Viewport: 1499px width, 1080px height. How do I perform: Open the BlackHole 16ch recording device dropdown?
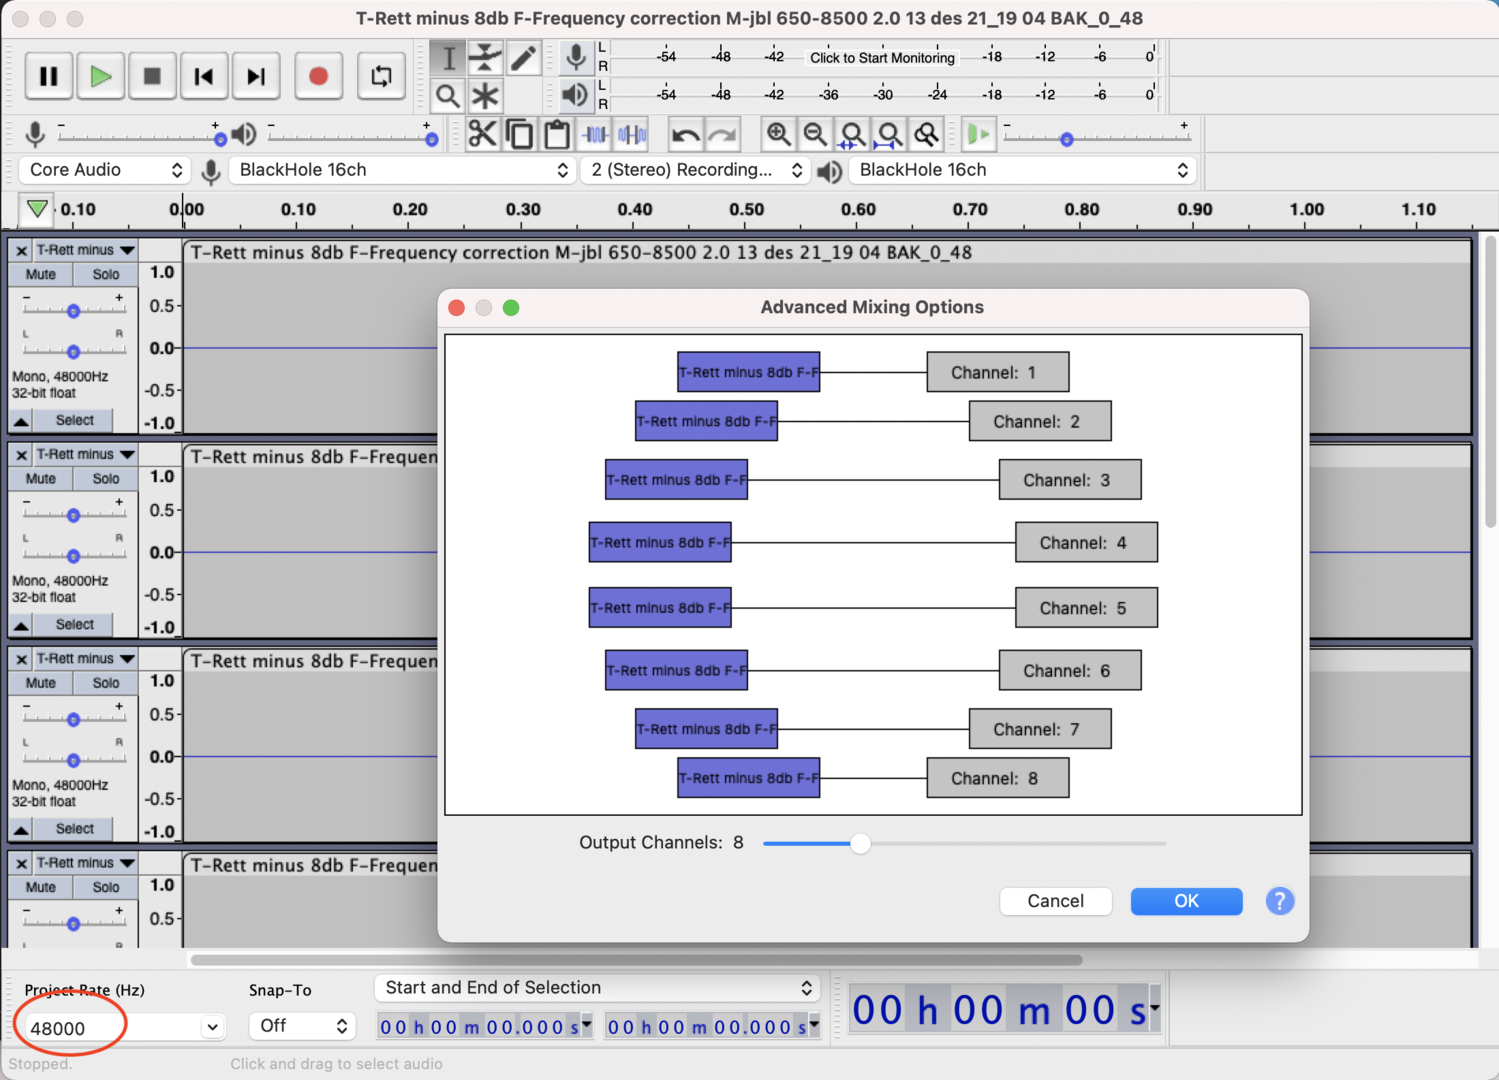tap(402, 170)
